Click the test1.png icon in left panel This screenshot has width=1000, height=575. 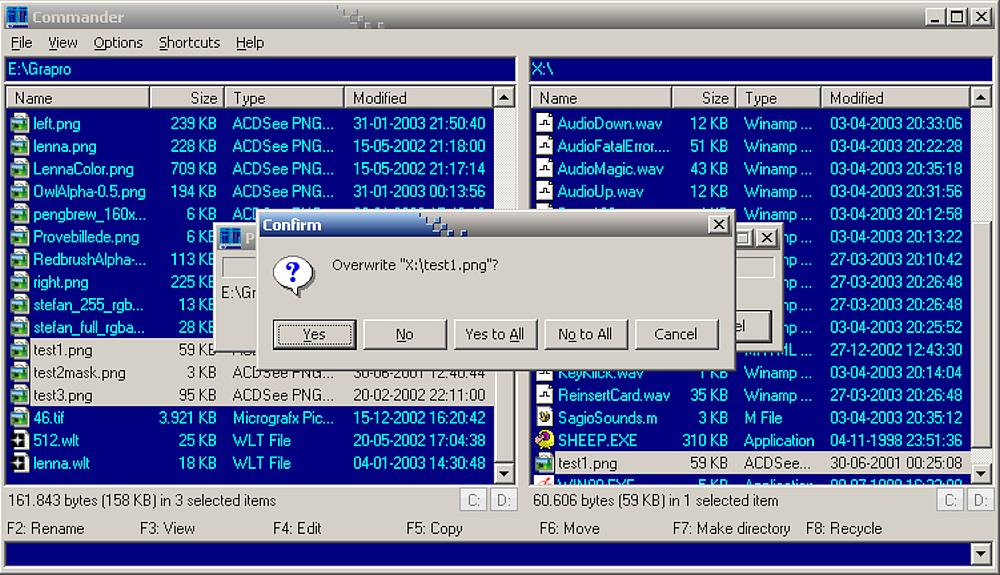(x=20, y=350)
